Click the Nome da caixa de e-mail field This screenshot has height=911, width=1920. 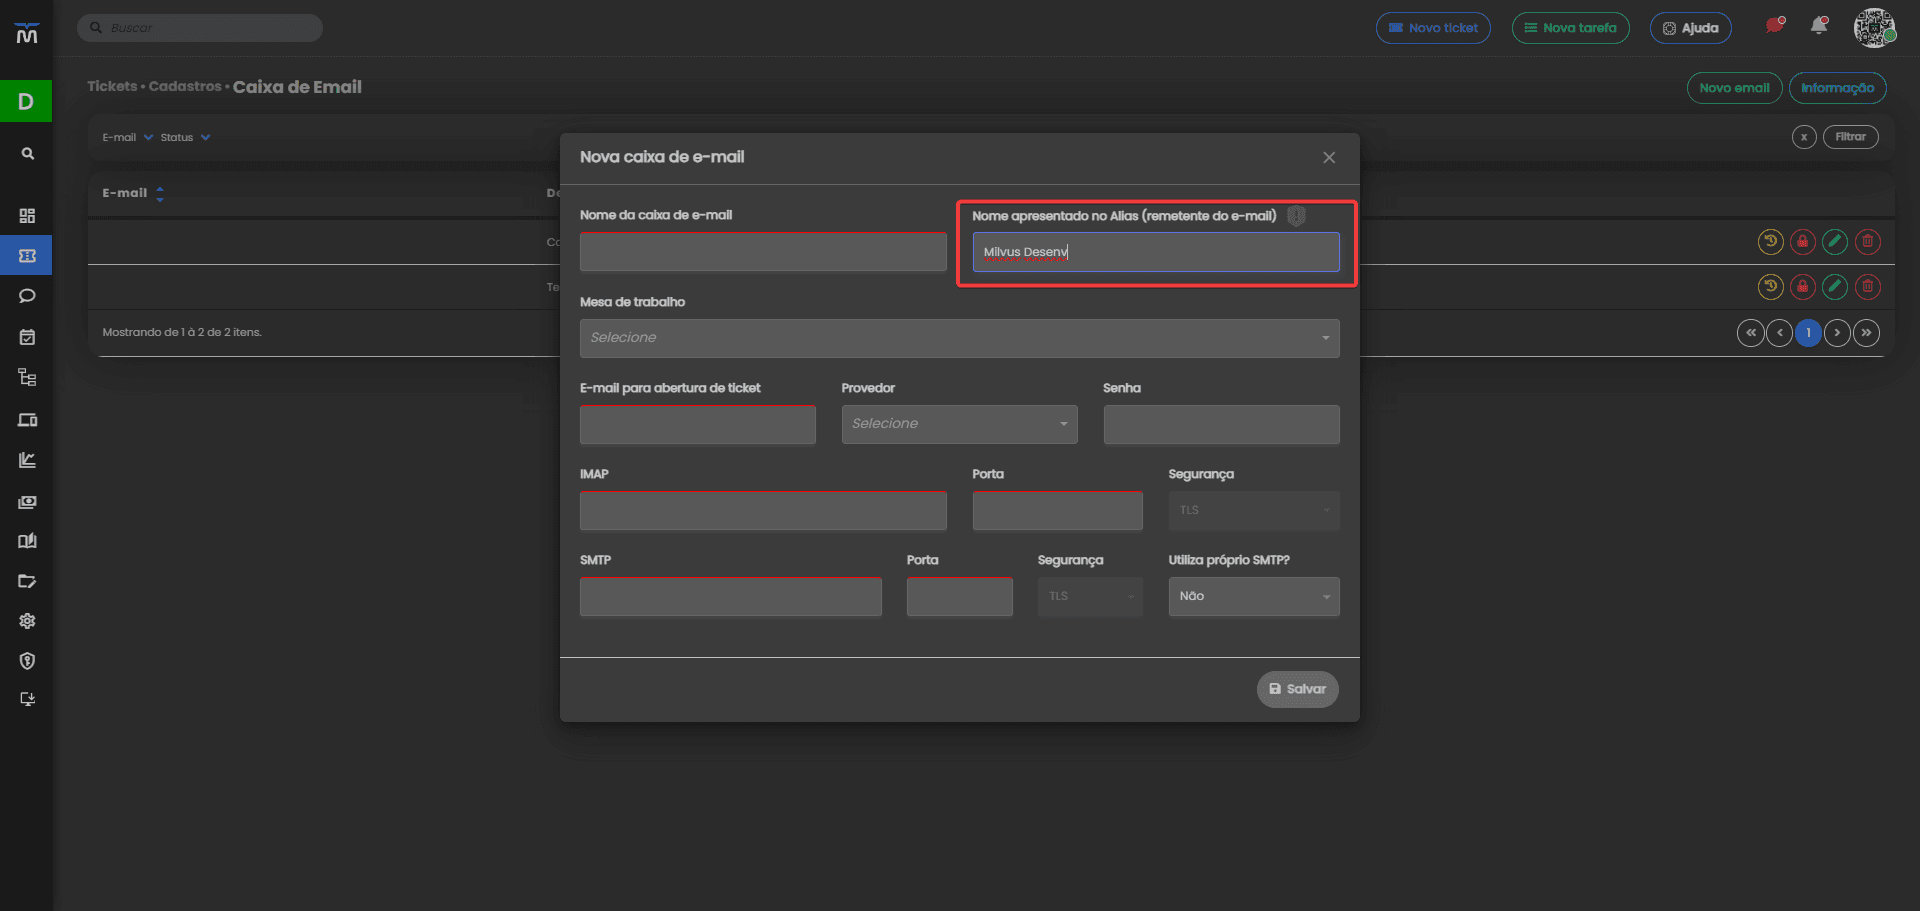coord(763,252)
